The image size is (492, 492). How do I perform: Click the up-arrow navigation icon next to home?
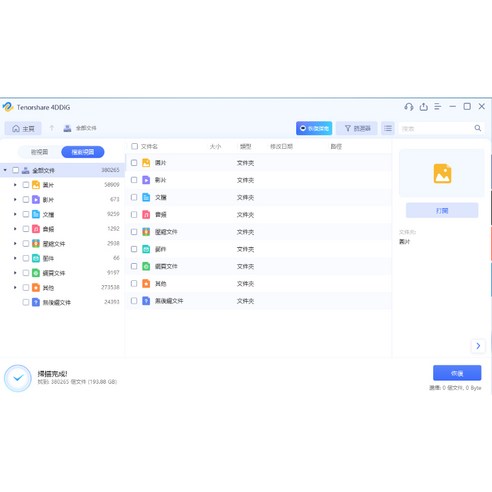pyautogui.click(x=52, y=128)
